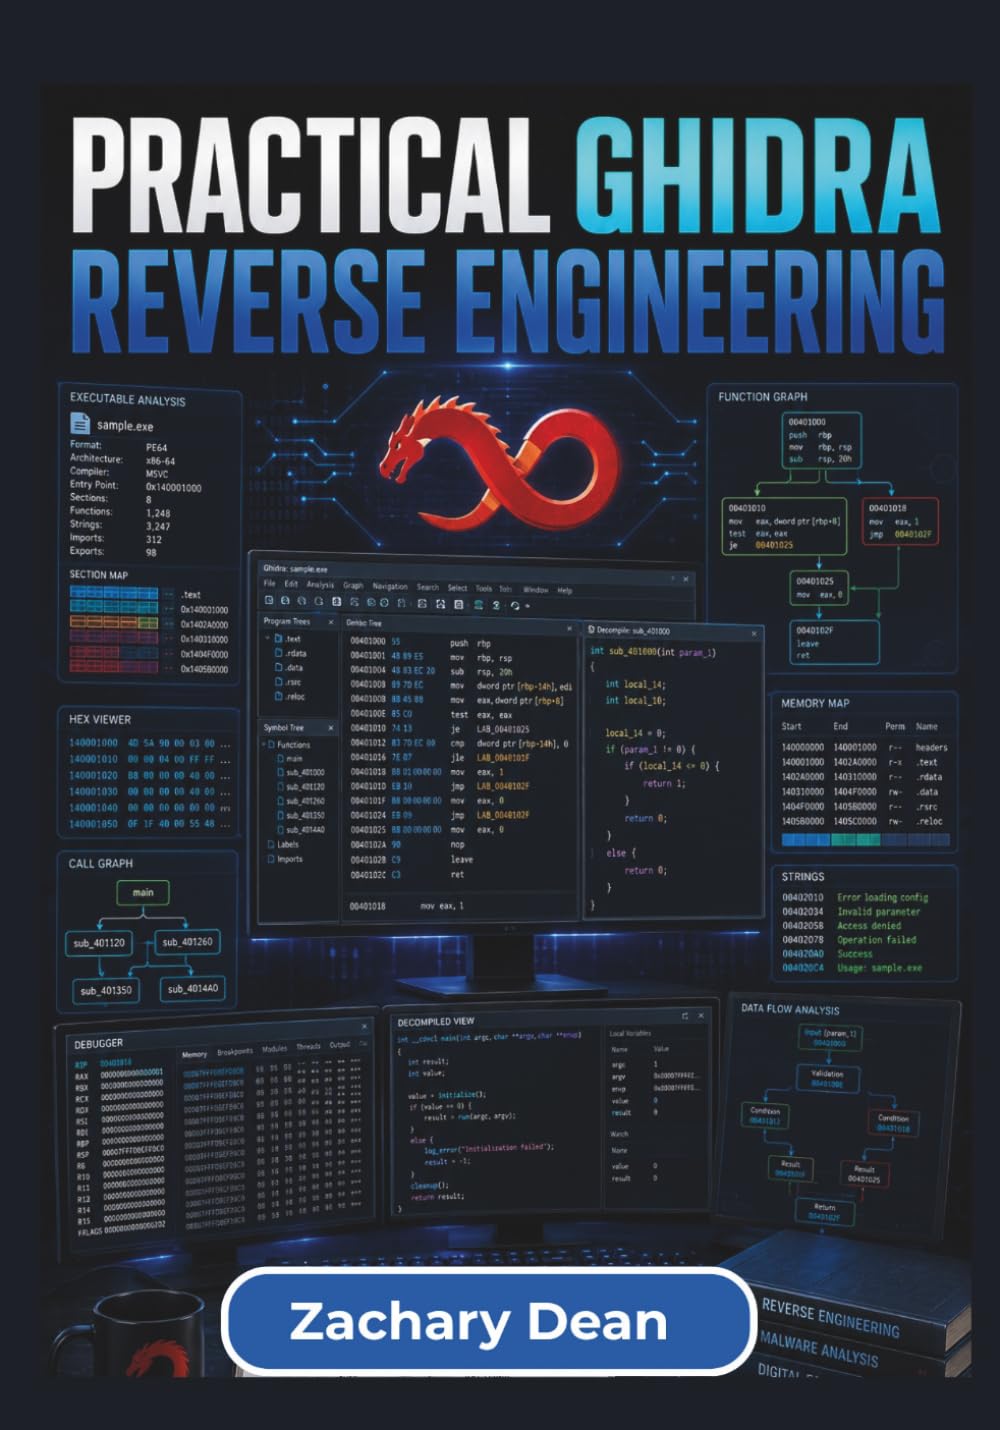Viewport: 1000px width, 1430px height.
Task: Click the Validation node in Data Flow Analysis
Action: pyautogui.click(x=827, y=1078)
